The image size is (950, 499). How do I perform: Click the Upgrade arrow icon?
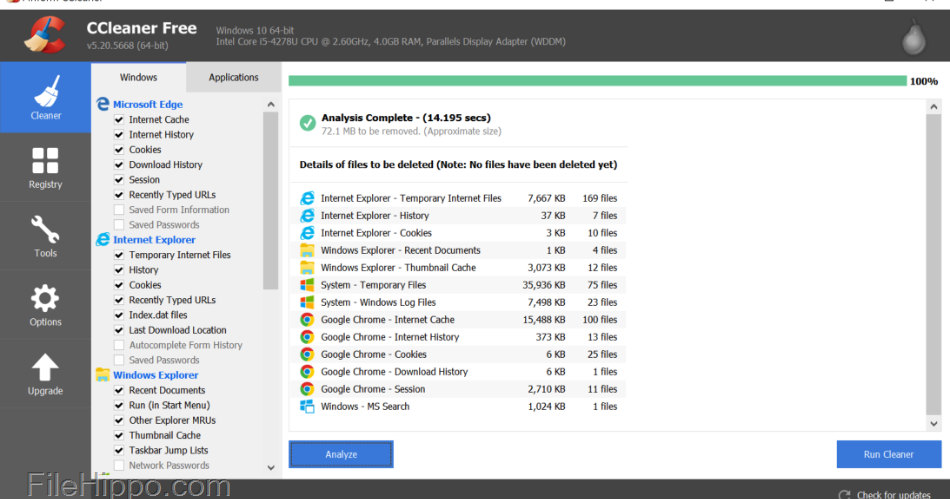tap(45, 368)
